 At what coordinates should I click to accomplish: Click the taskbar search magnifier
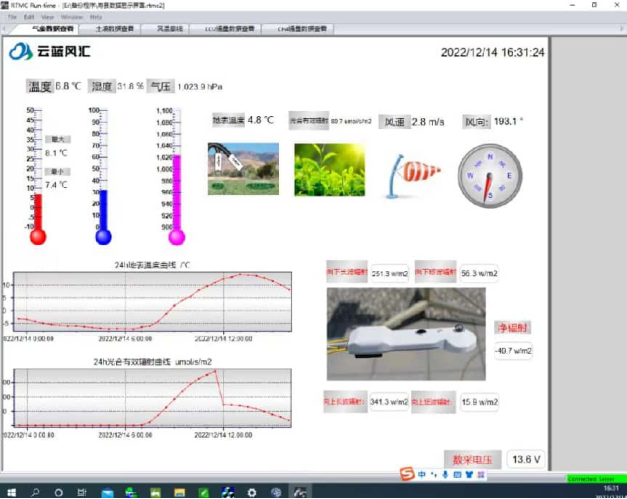[35, 492]
